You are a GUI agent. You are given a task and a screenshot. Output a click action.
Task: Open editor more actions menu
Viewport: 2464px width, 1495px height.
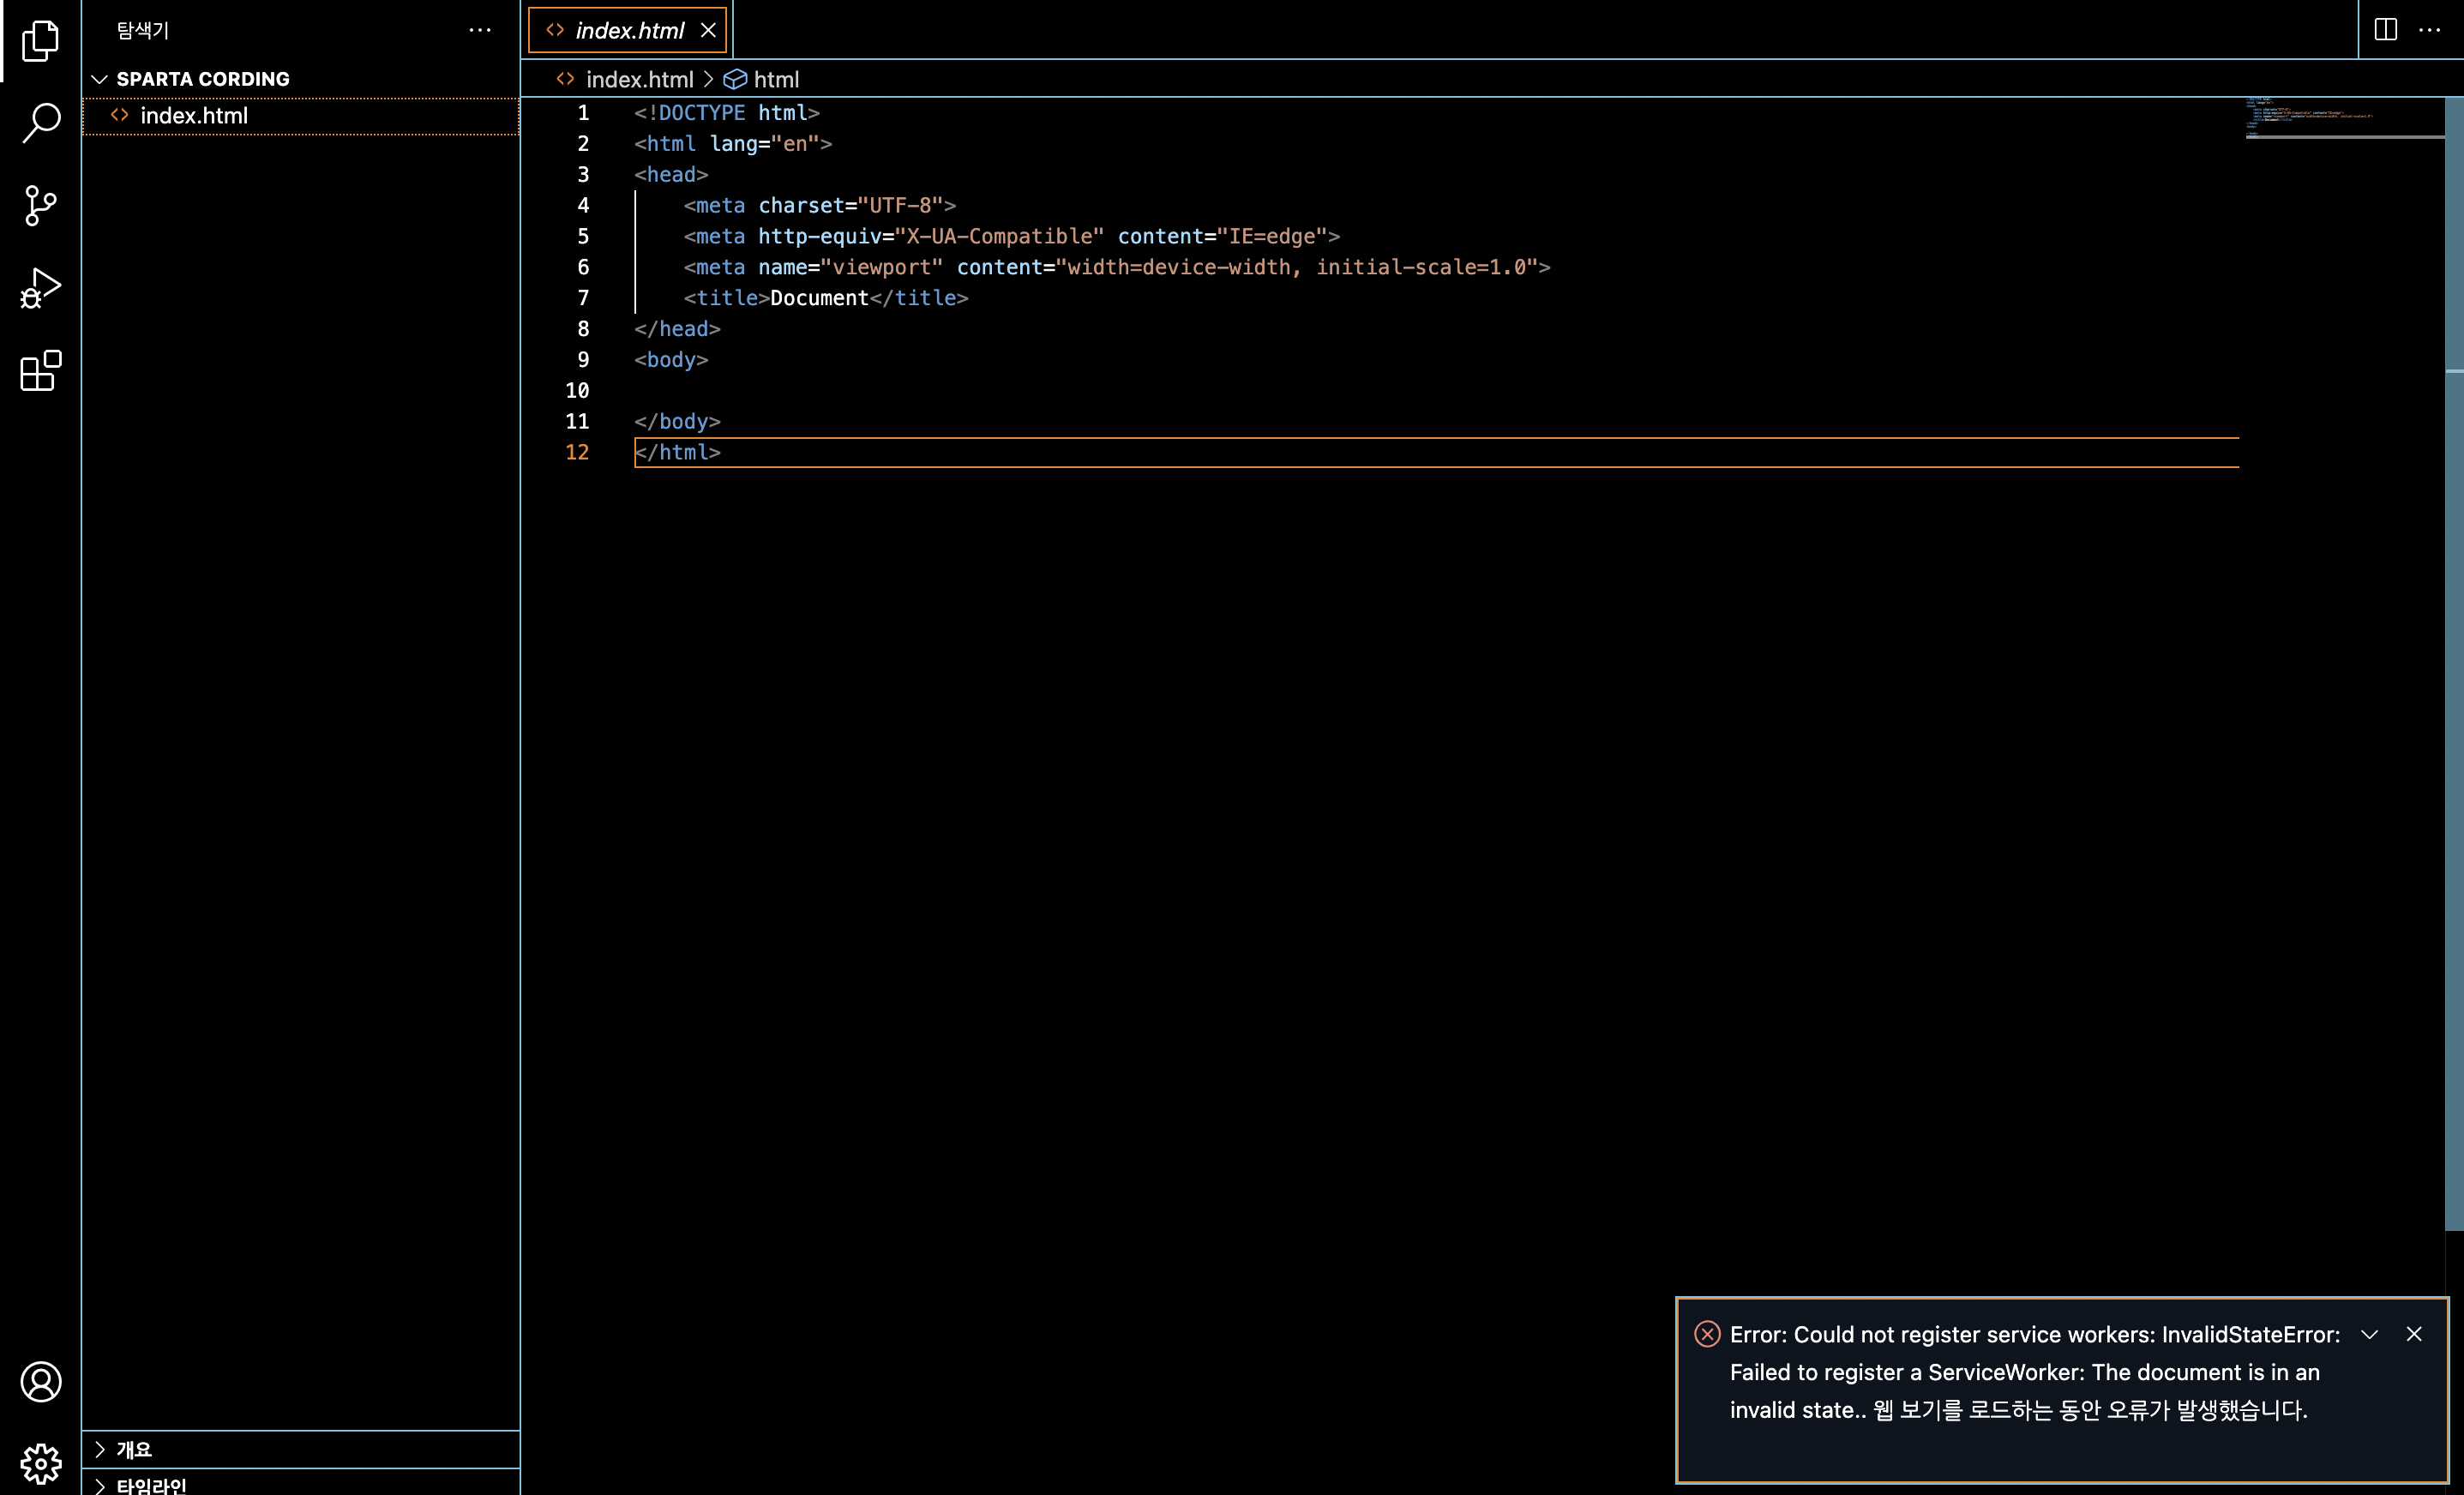click(x=2430, y=30)
